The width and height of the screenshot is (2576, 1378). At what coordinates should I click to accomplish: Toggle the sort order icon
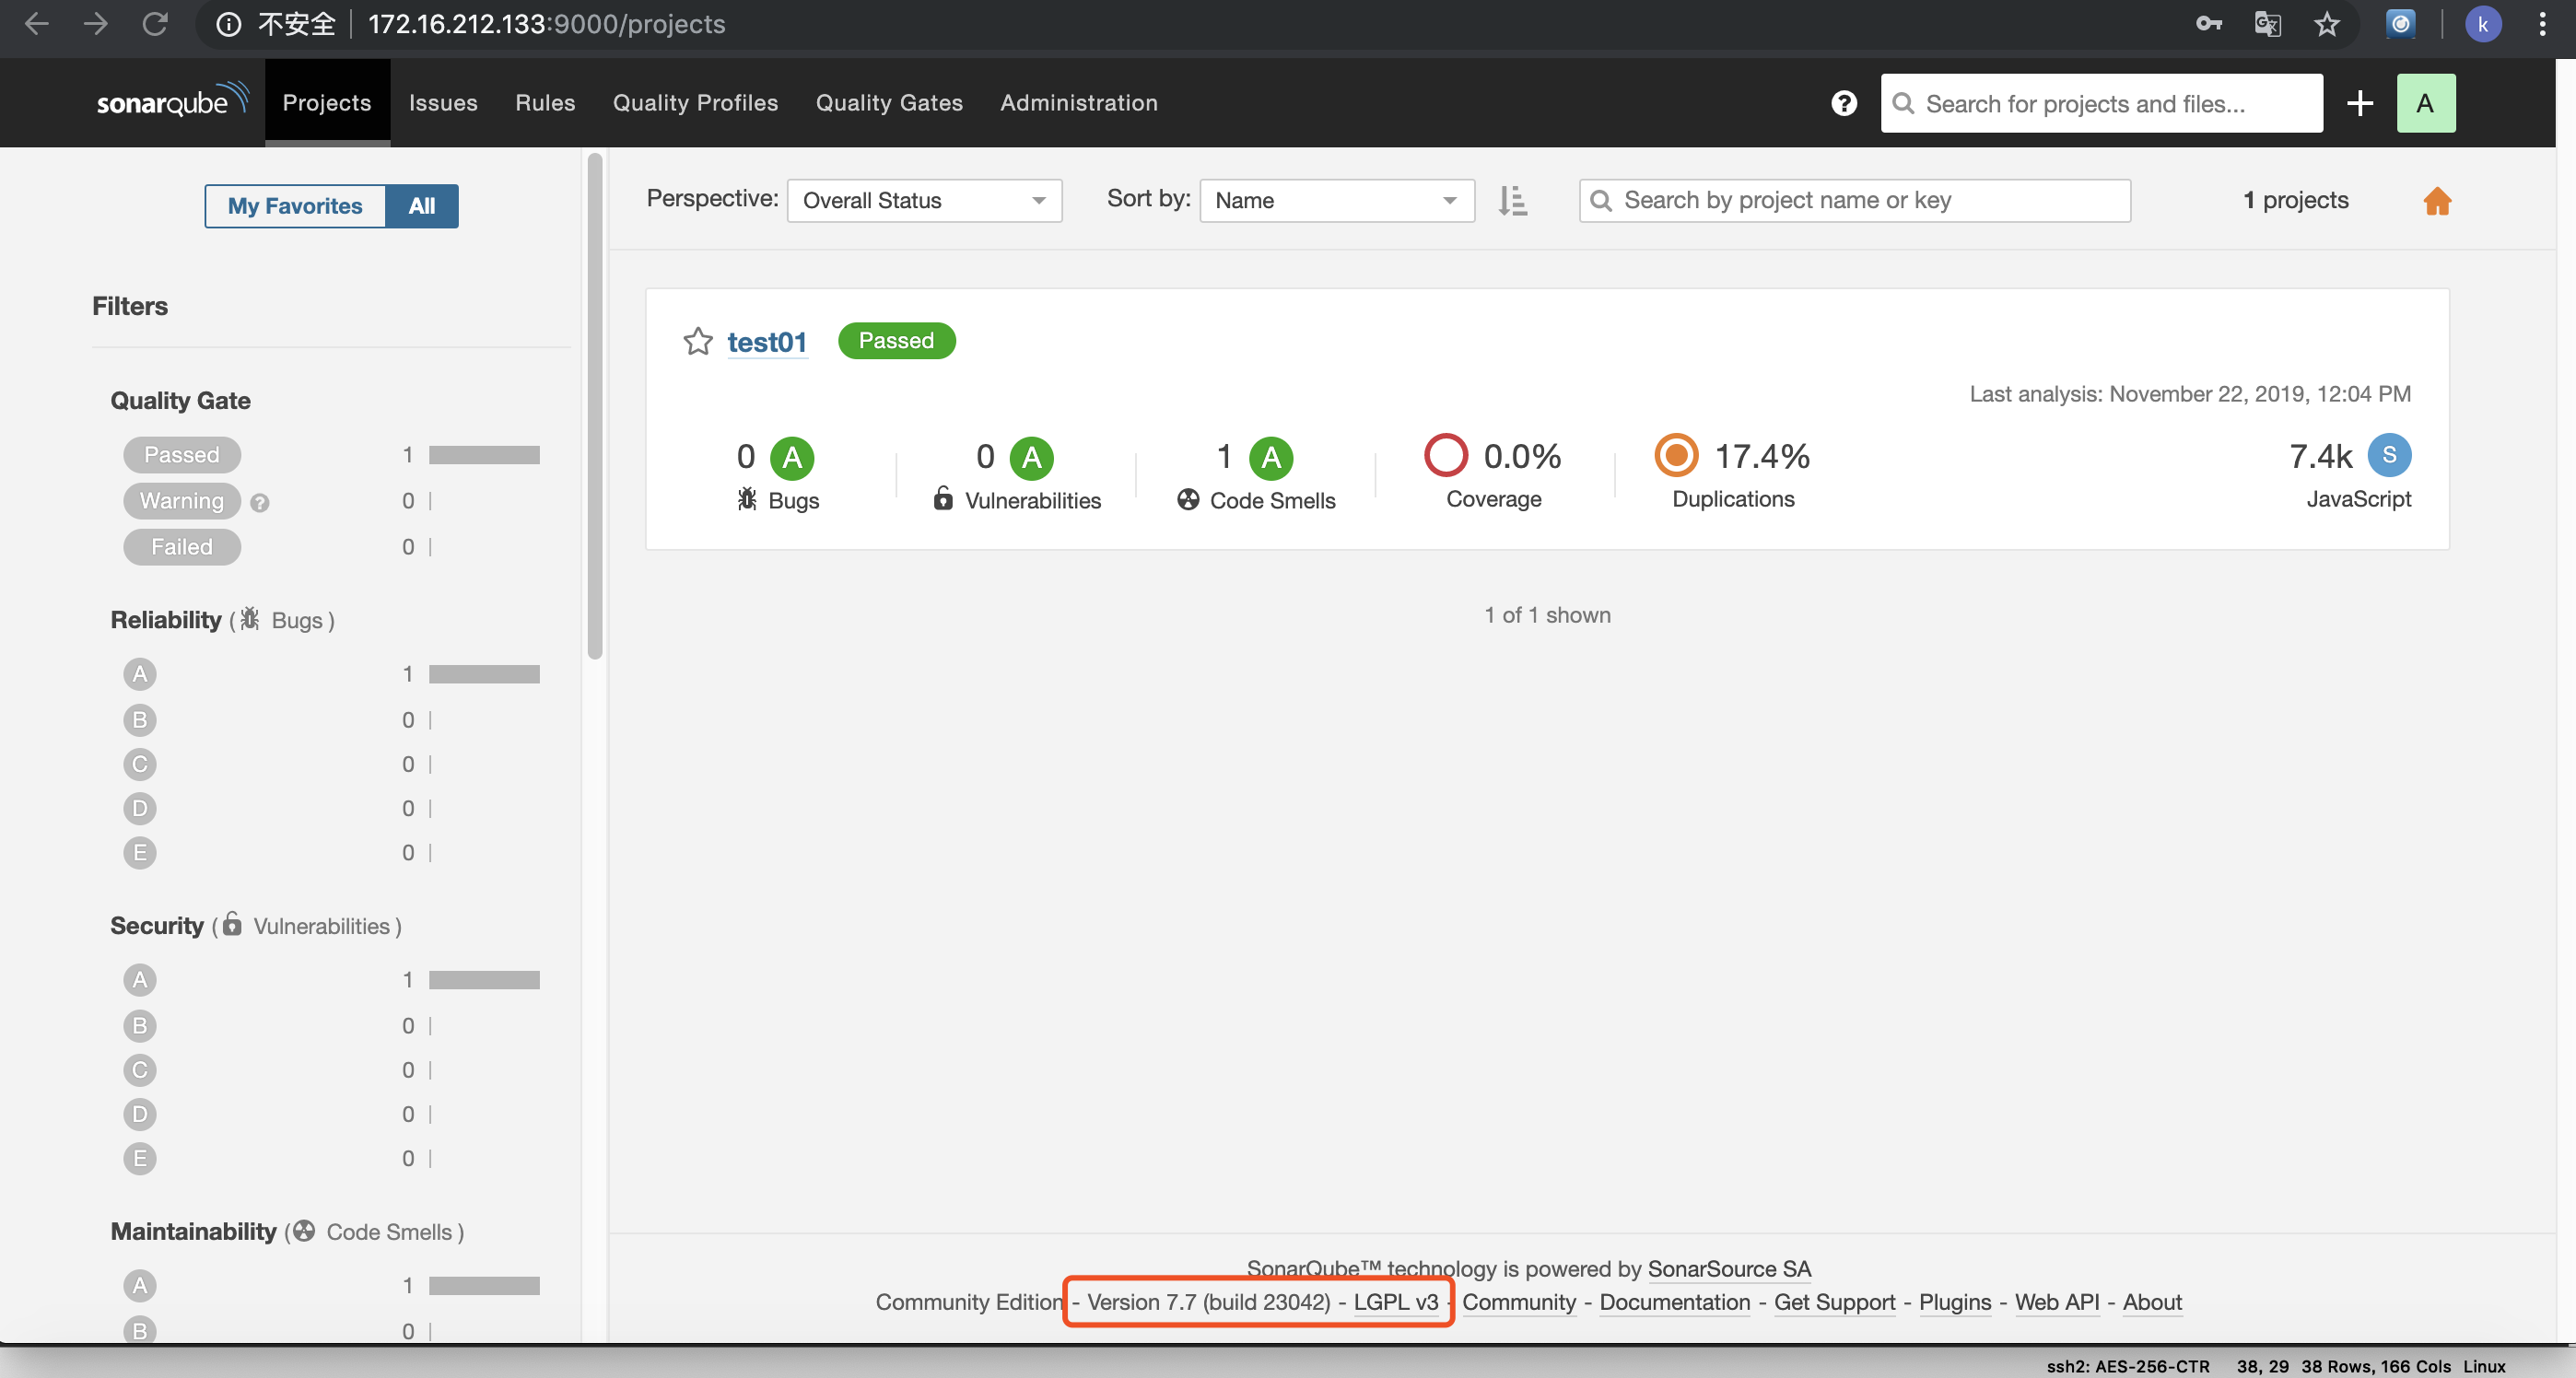[x=1513, y=200]
